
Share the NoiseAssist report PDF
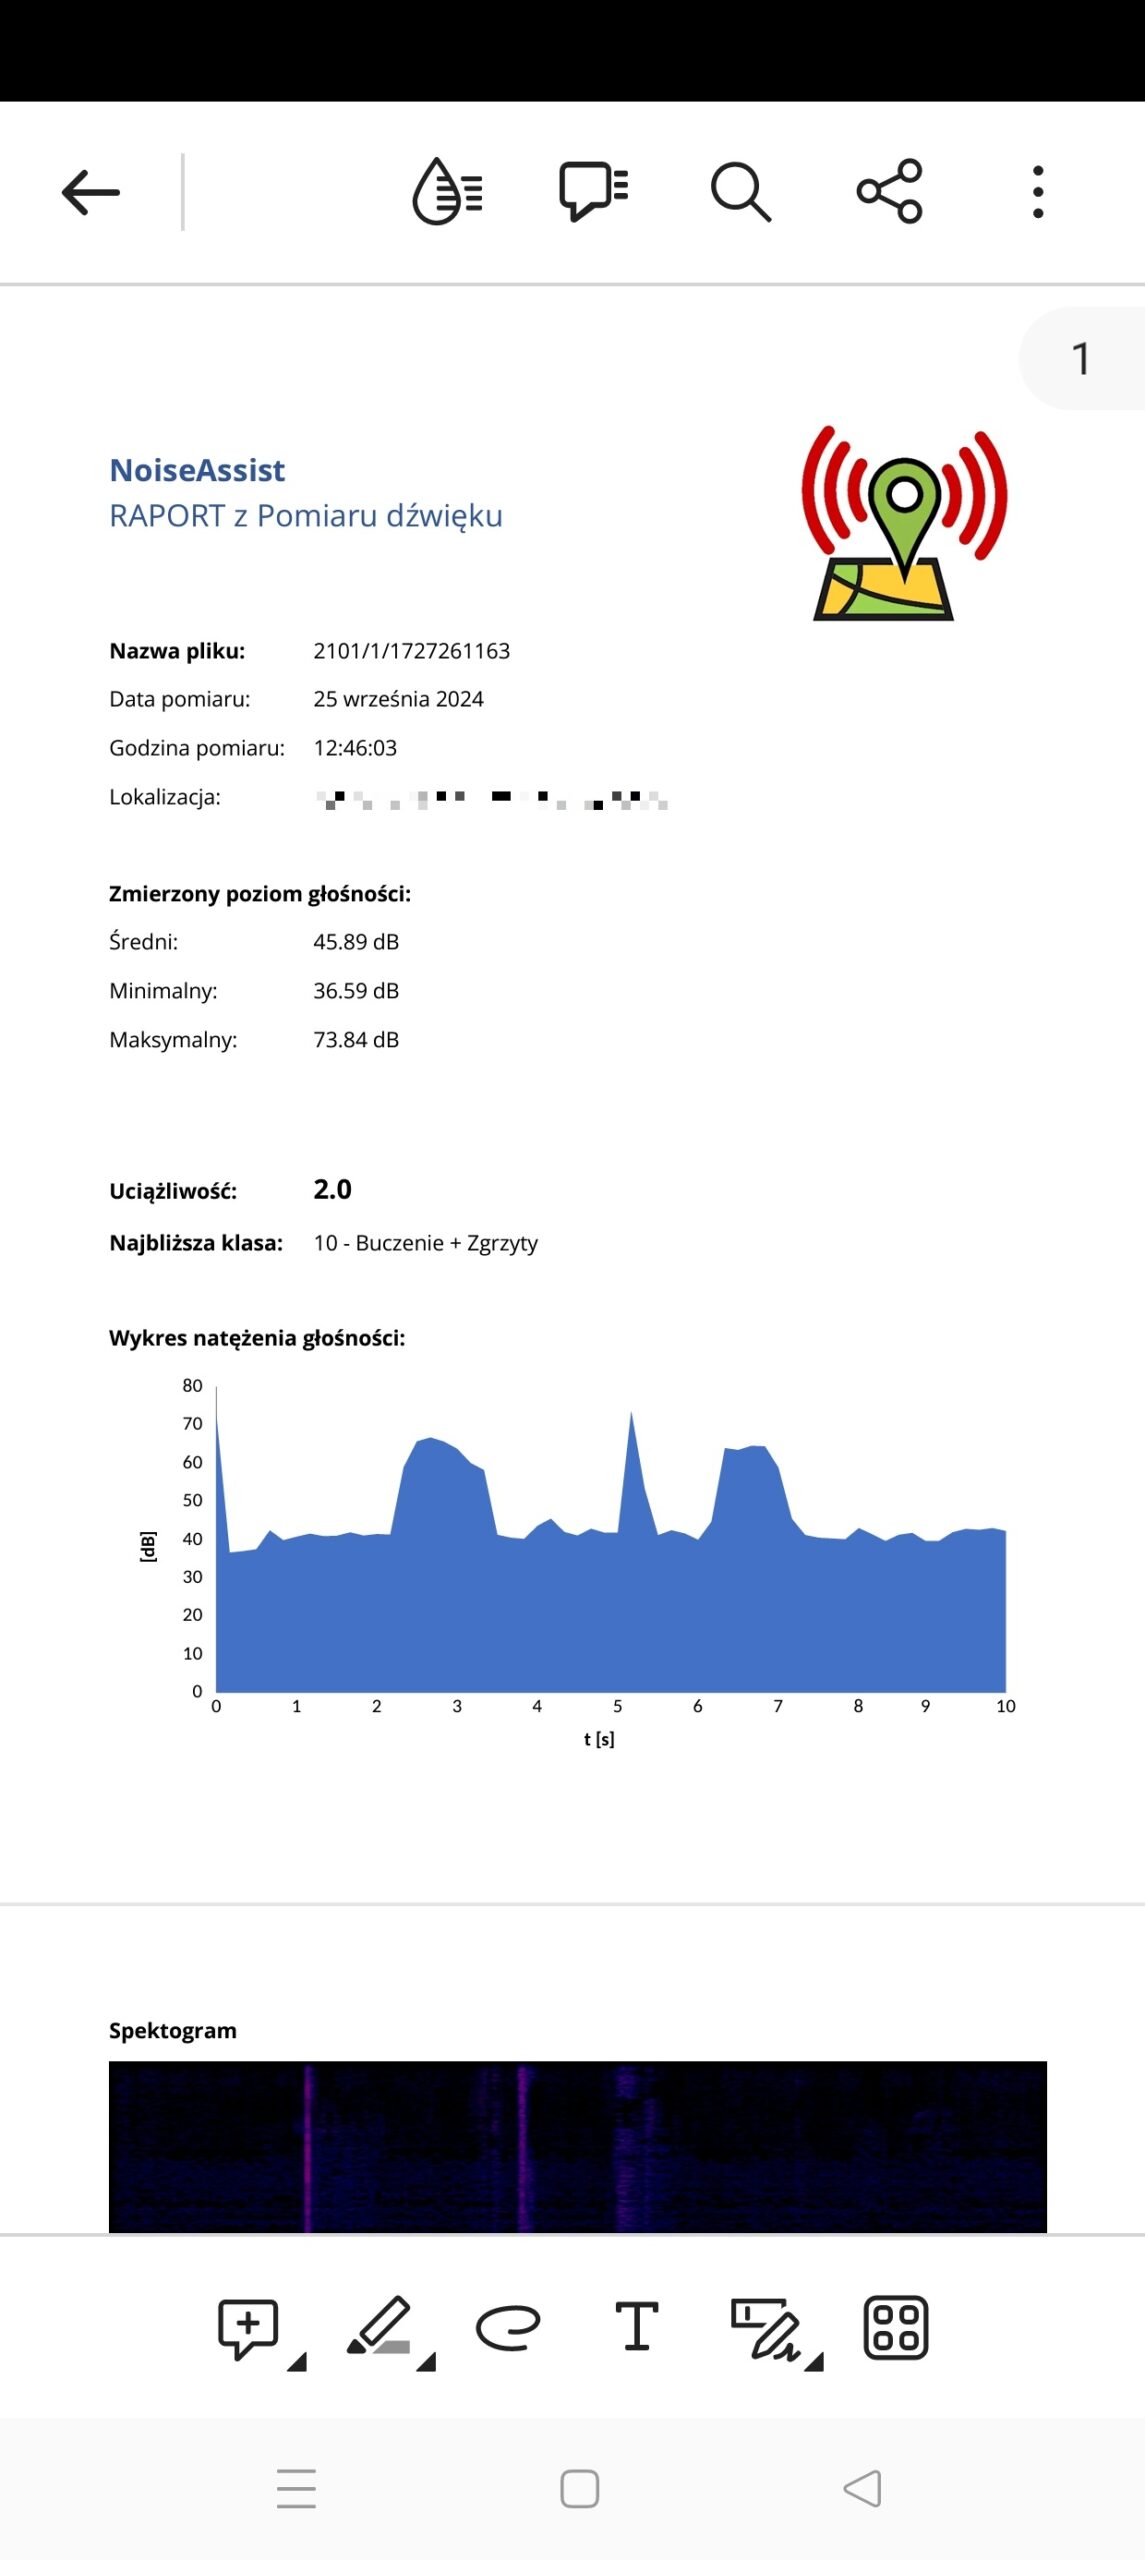point(889,191)
